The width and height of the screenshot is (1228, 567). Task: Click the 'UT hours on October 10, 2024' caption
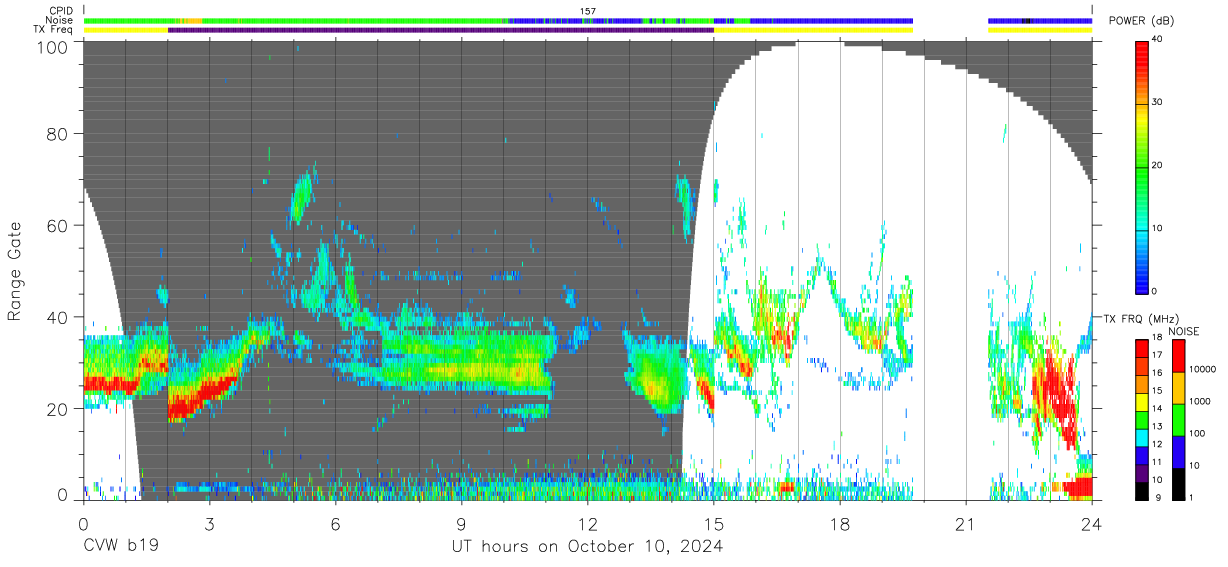pos(587,547)
